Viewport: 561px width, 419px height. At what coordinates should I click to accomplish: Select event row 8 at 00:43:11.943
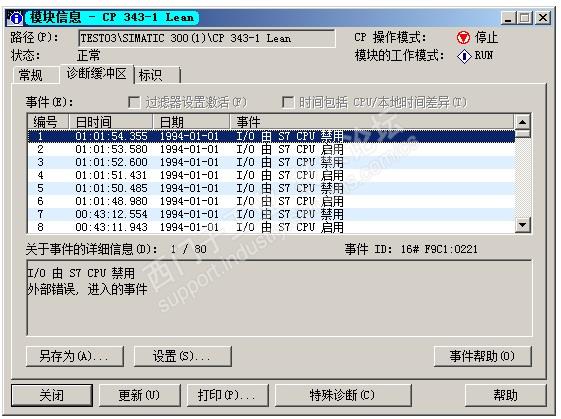(x=271, y=227)
